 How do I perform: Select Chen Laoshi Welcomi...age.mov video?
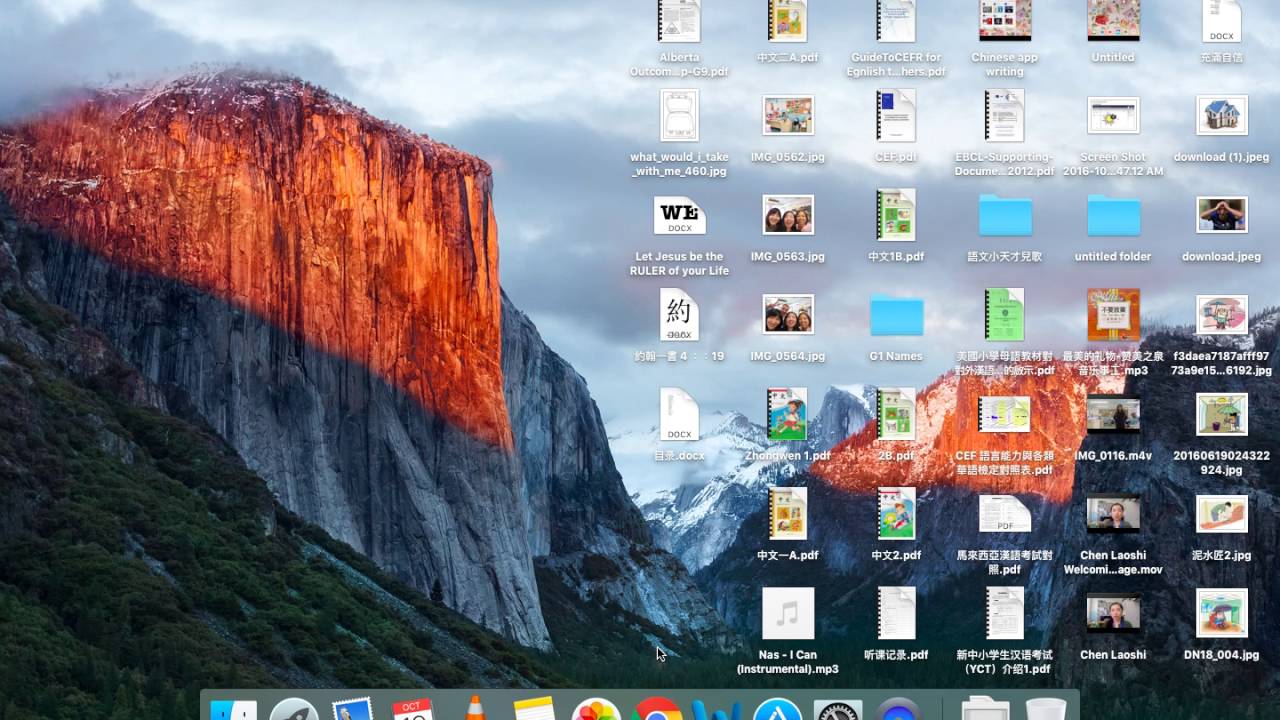[1113, 513]
